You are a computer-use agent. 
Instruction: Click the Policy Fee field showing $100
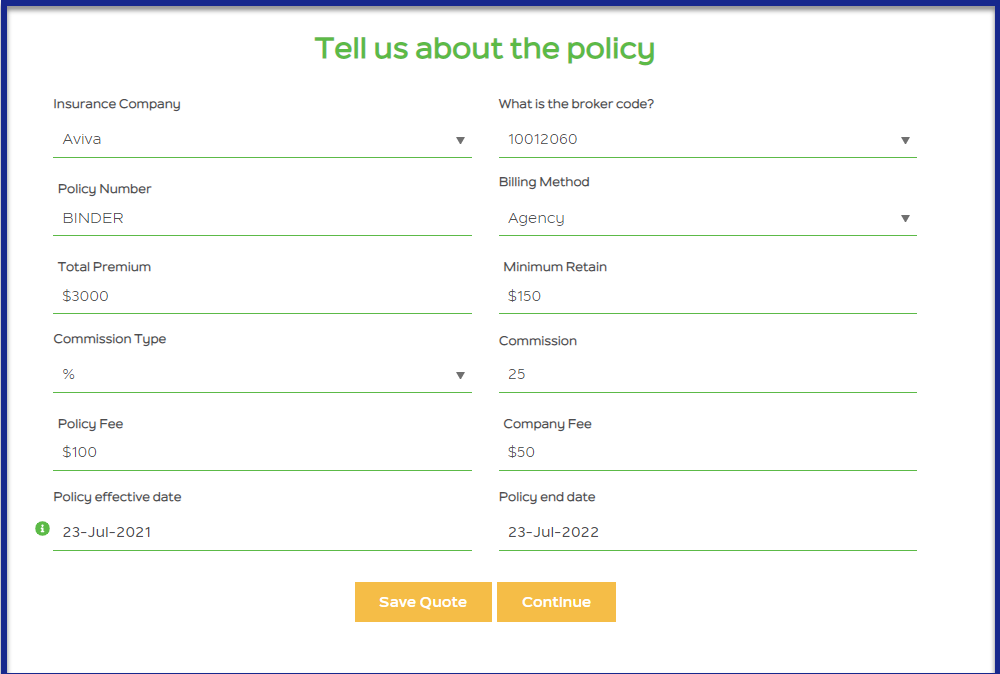coord(262,453)
